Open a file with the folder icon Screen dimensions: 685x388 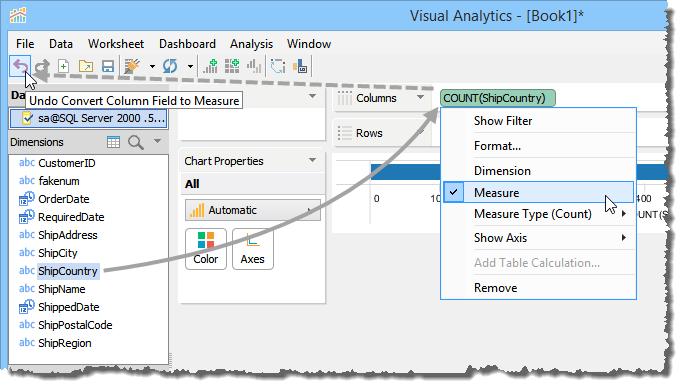[86, 66]
